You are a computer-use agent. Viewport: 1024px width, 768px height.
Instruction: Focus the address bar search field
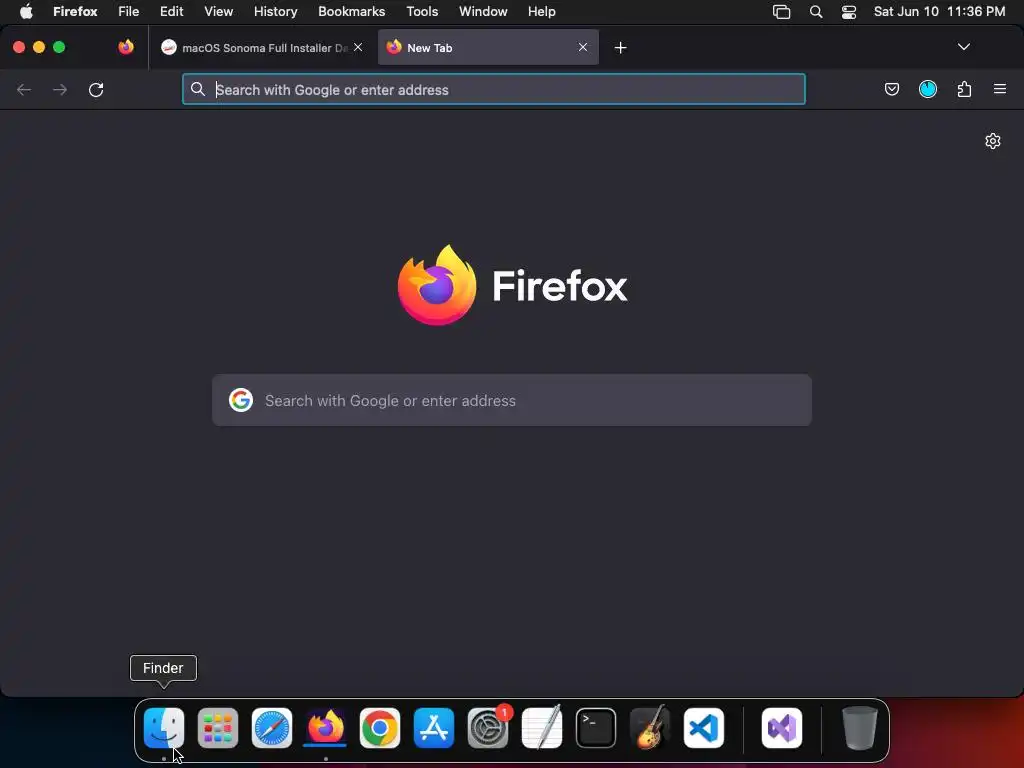[x=494, y=89]
